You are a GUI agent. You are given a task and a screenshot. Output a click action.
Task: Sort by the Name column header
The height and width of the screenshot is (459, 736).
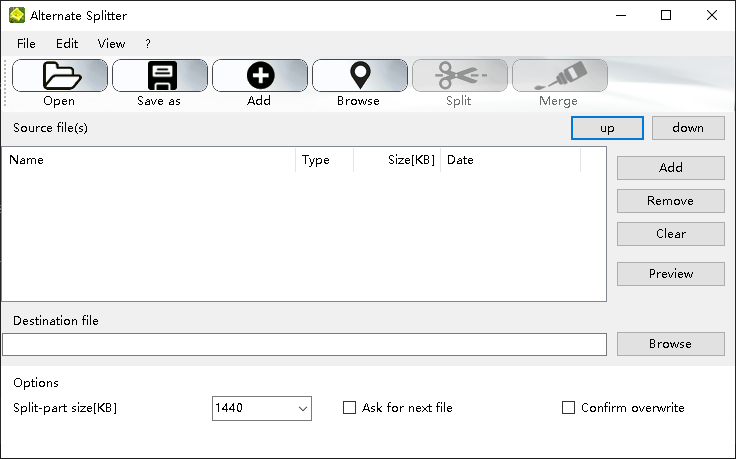point(148,160)
